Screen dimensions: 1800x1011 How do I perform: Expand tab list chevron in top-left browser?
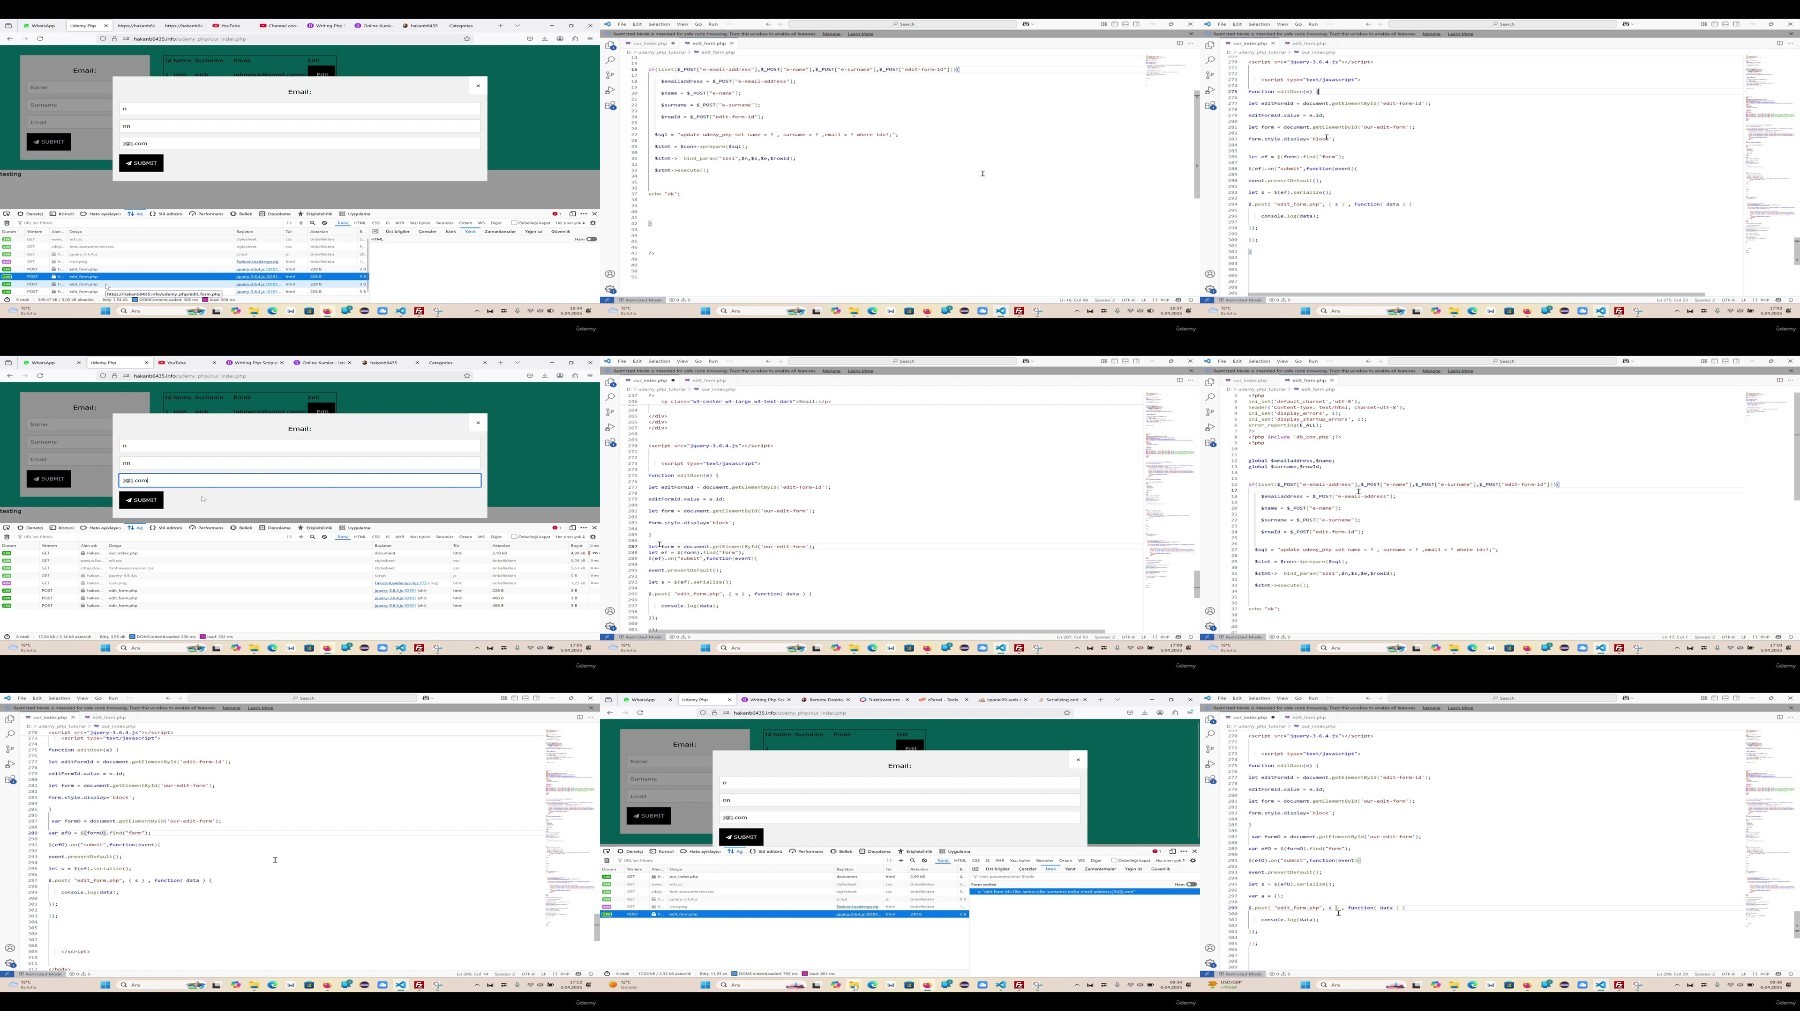[x=517, y=25]
